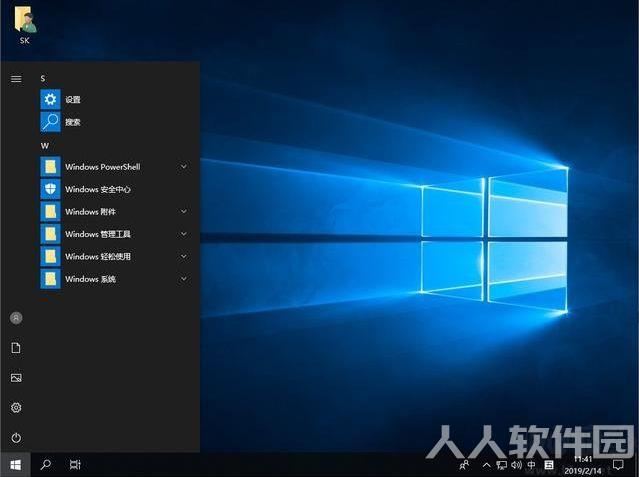Jump via the S letter header
This screenshot has height=477, width=639.
[43, 78]
